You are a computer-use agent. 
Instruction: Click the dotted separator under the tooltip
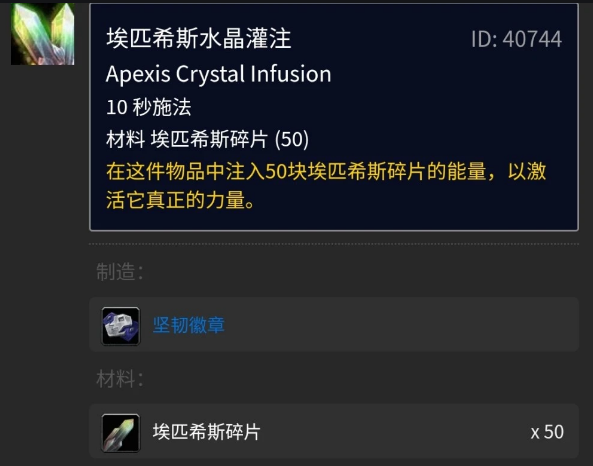click(334, 244)
